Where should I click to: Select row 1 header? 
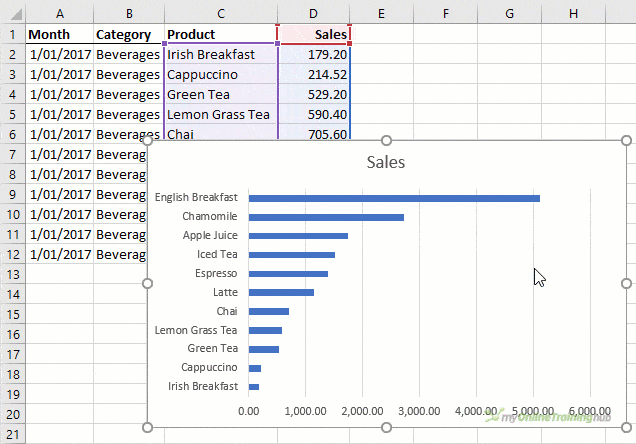click(x=13, y=34)
